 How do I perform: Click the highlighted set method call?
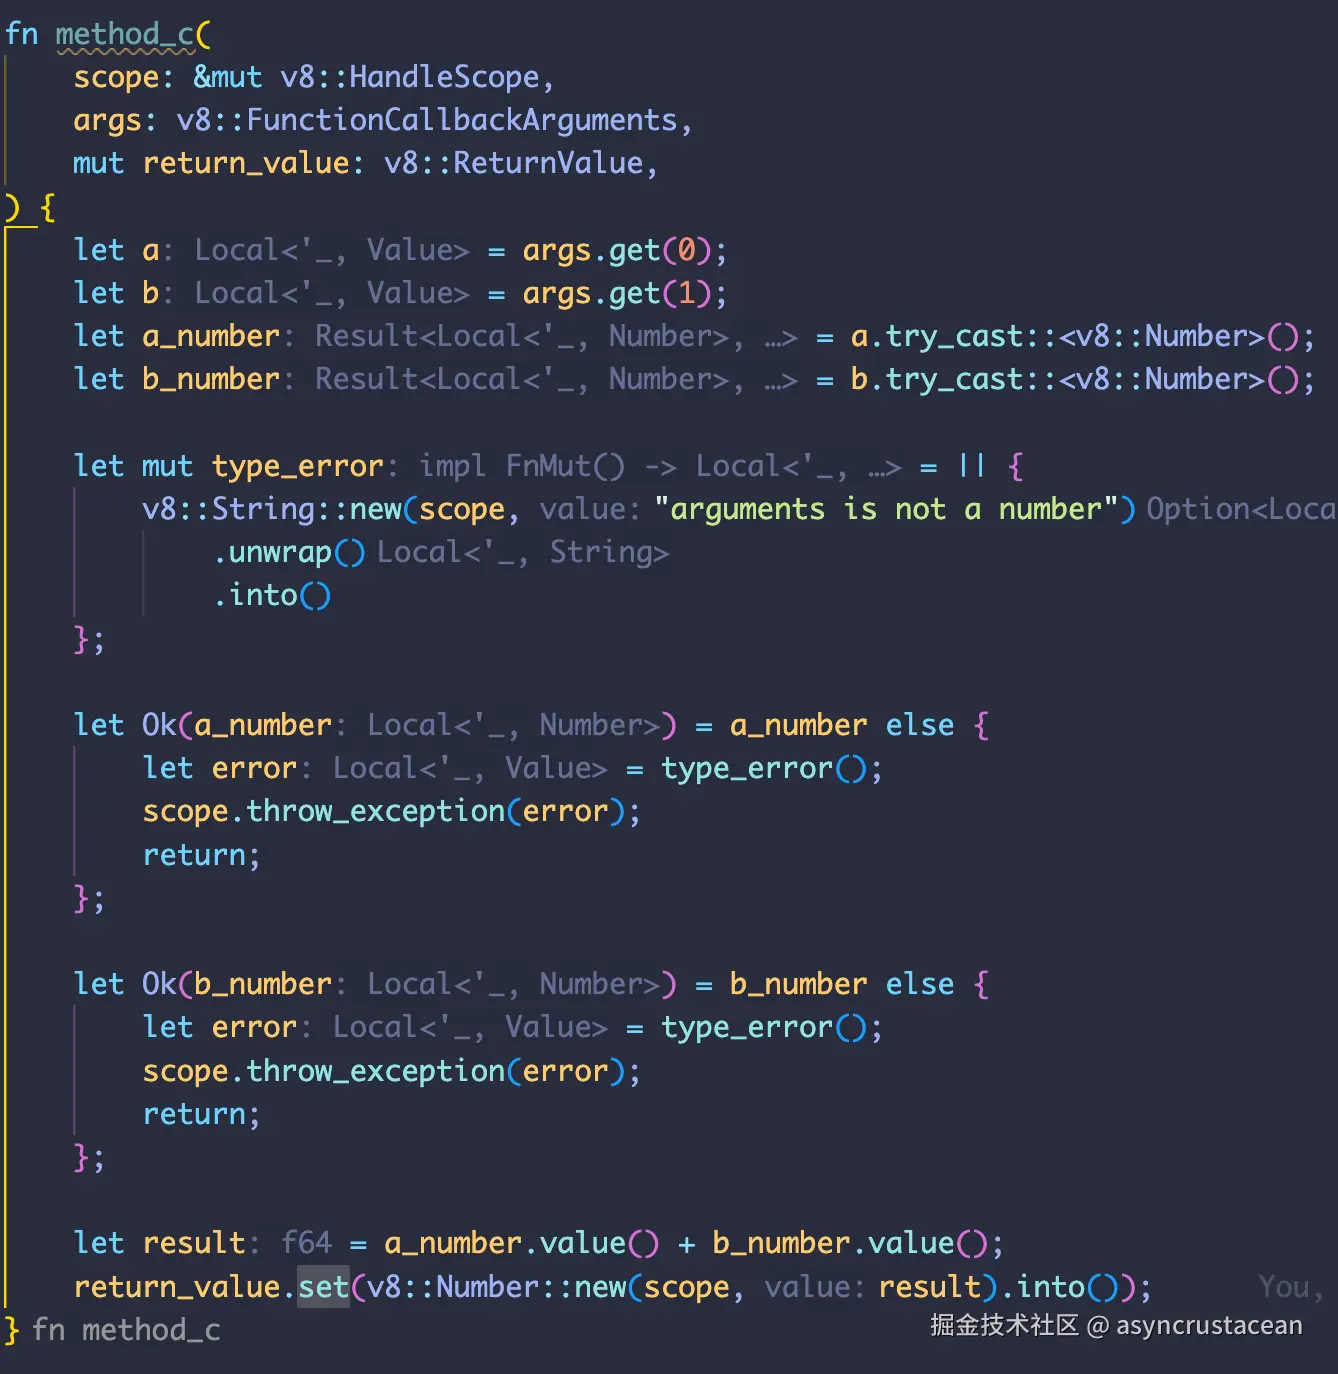pyautogui.click(x=324, y=1286)
